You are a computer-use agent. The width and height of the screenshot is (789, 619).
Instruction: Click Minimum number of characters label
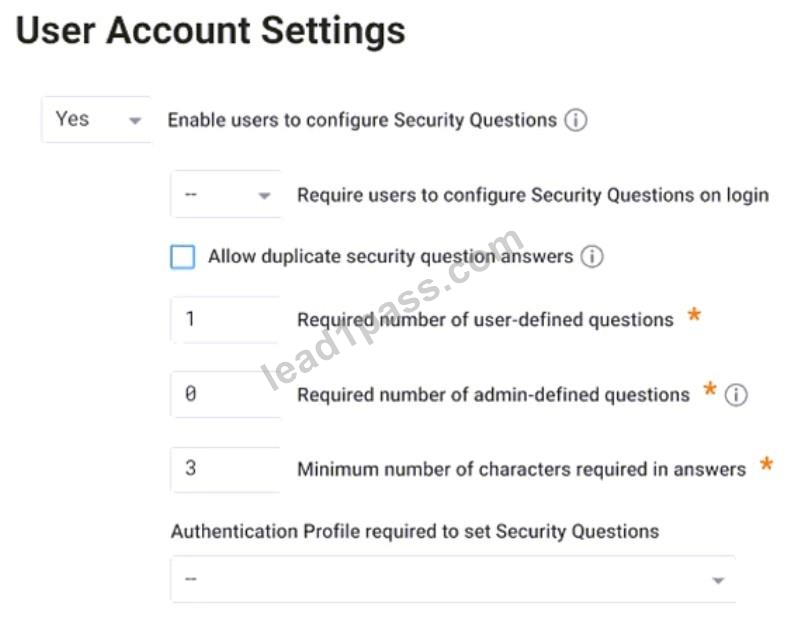click(x=522, y=470)
